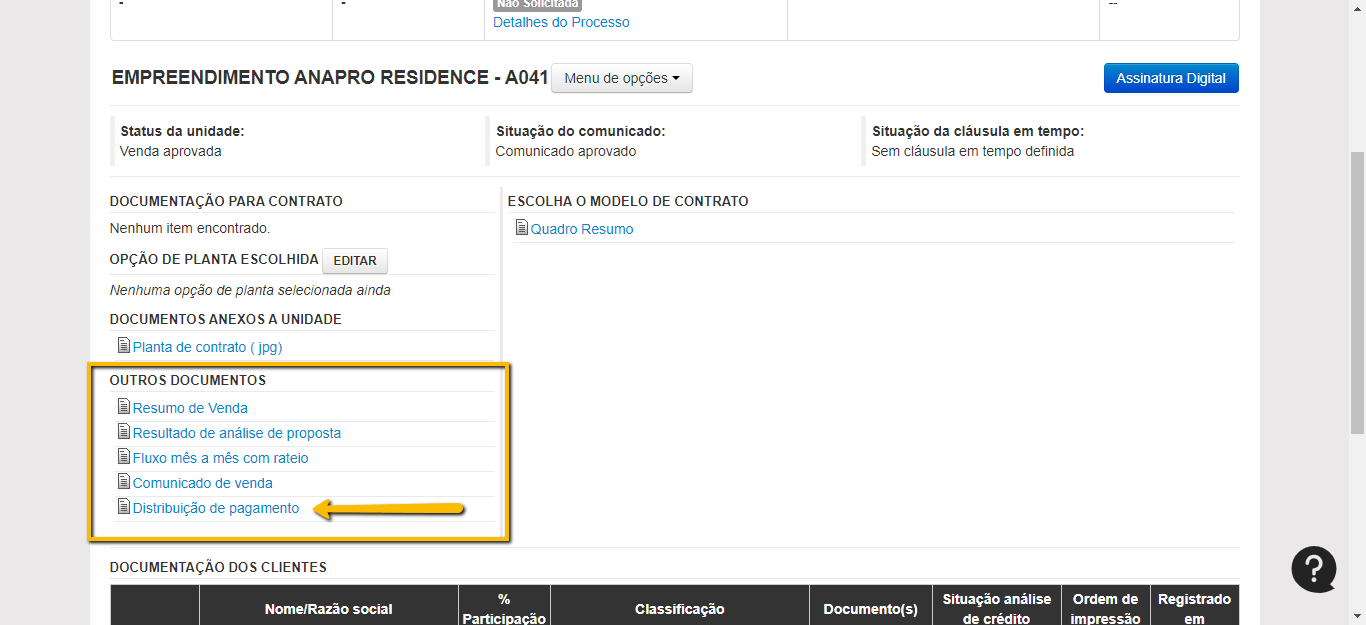Viewport: 1366px width, 625px height.
Task: Click the file icon next to Planta de contrato
Action: pos(124,346)
